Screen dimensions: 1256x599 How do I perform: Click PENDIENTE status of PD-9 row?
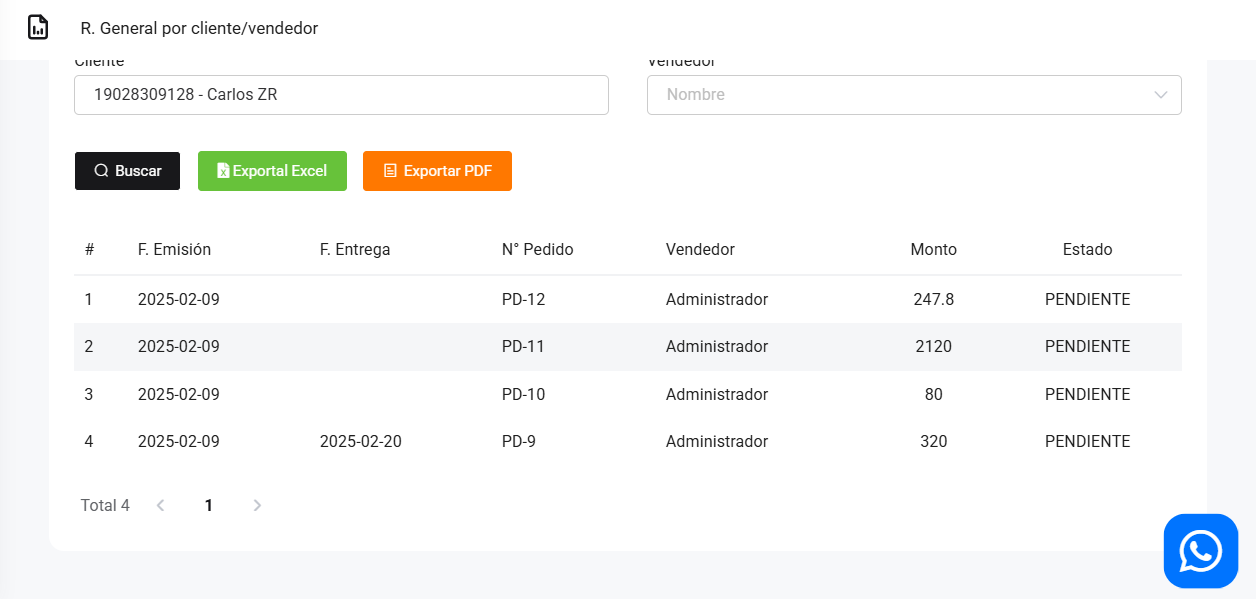(1087, 442)
